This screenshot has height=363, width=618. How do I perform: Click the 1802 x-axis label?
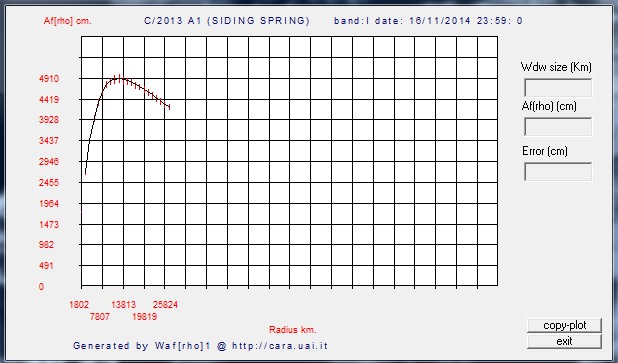pos(79,305)
